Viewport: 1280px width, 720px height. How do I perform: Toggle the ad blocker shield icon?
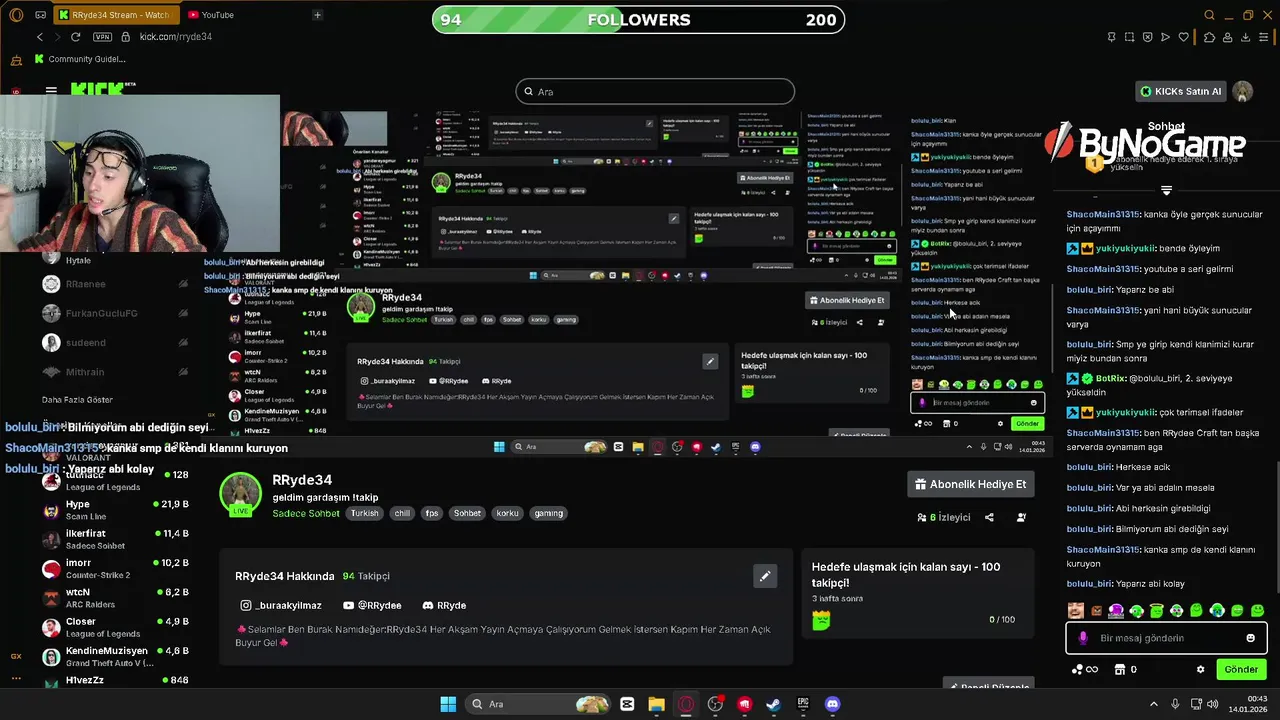point(1147,37)
